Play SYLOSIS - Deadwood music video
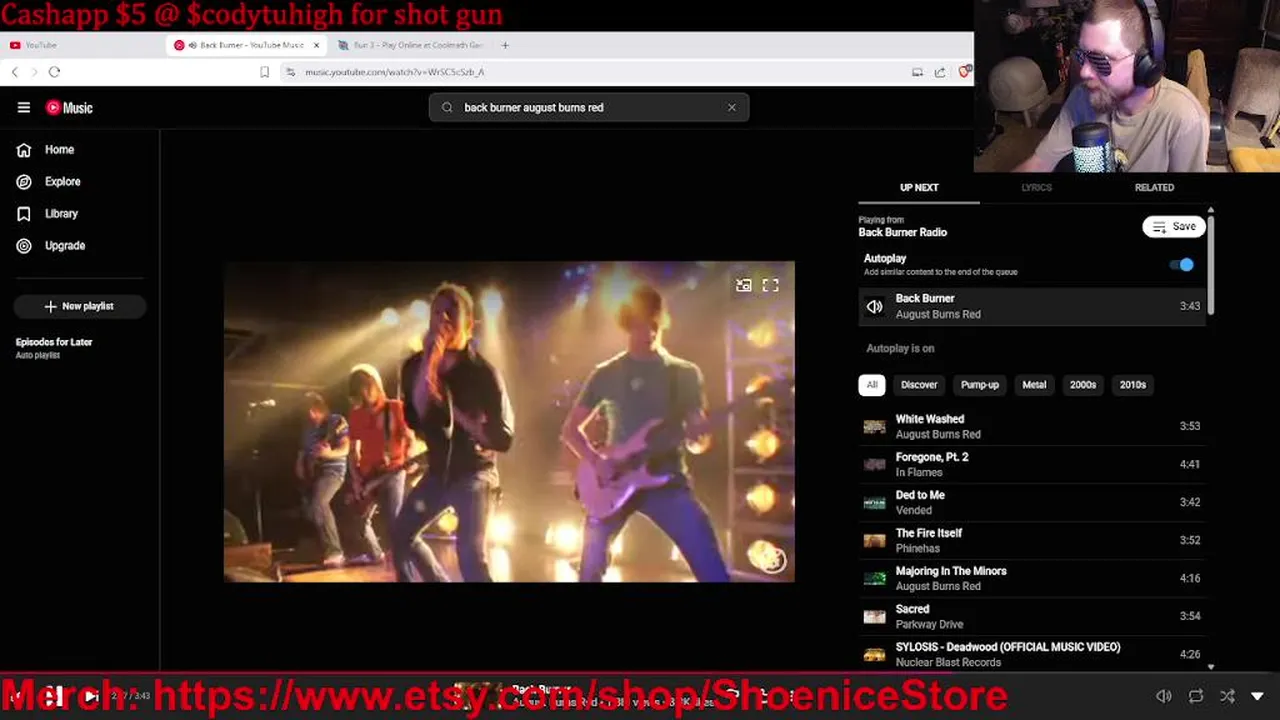Image resolution: width=1280 pixels, height=720 pixels. pos(1032,654)
